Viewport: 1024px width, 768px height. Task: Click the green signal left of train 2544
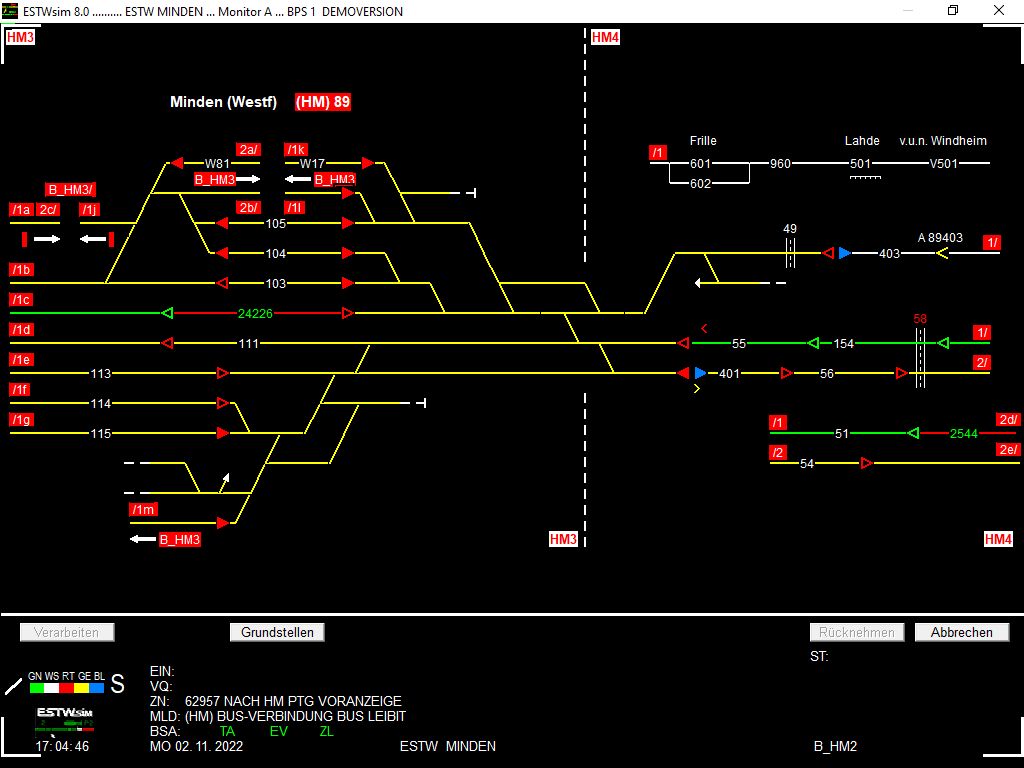click(x=912, y=433)
